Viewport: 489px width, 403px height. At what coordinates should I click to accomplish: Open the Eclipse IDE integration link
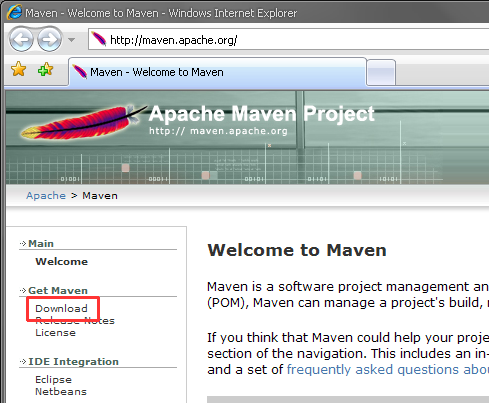[53, 380]
